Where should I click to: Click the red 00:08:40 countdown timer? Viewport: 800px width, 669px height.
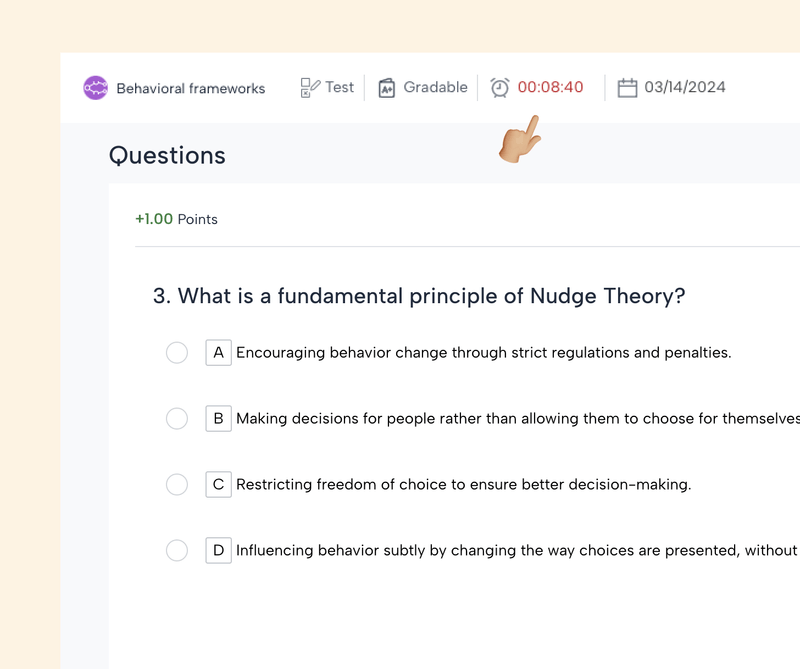click(x=550, y=88)
